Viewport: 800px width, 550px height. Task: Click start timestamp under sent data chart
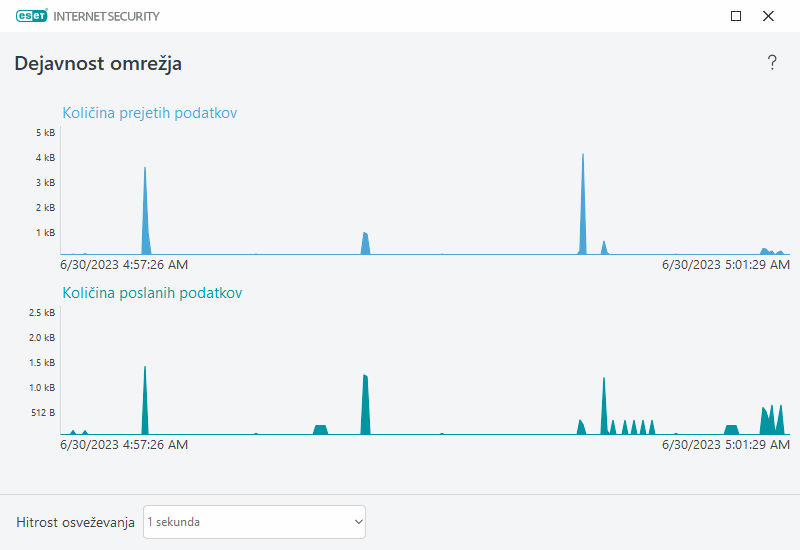click(124, 445)
